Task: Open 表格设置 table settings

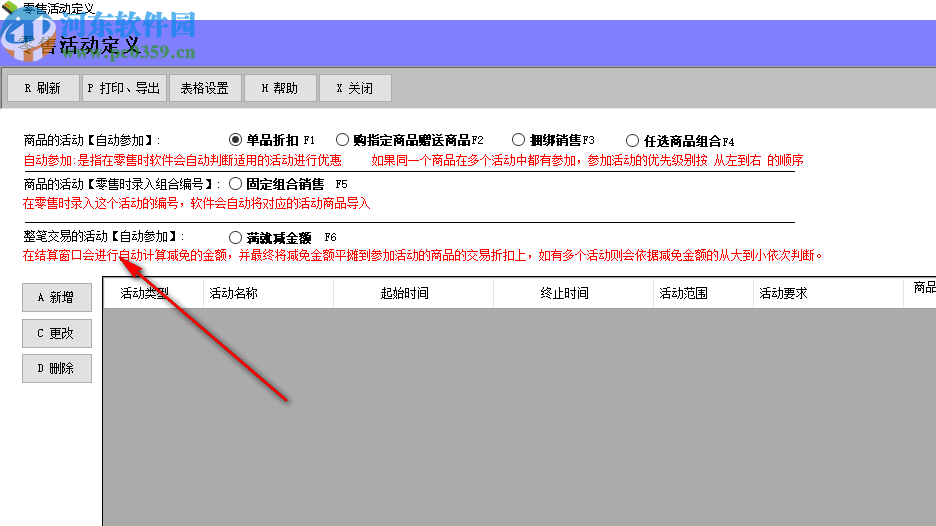Action: (x=205, y=88)
